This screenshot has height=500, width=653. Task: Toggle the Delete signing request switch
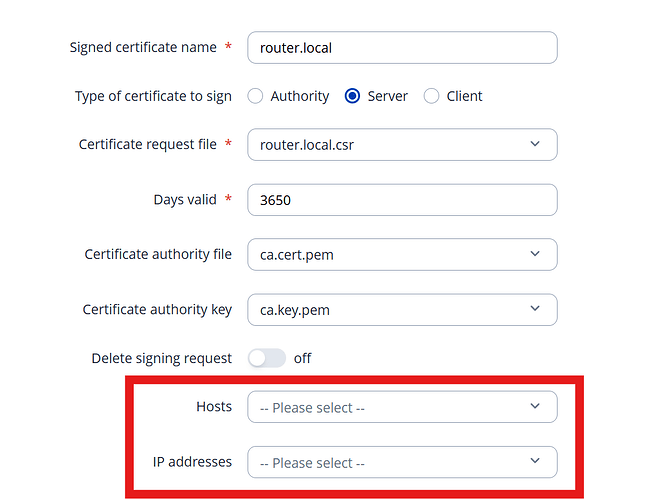pos(267,358)
